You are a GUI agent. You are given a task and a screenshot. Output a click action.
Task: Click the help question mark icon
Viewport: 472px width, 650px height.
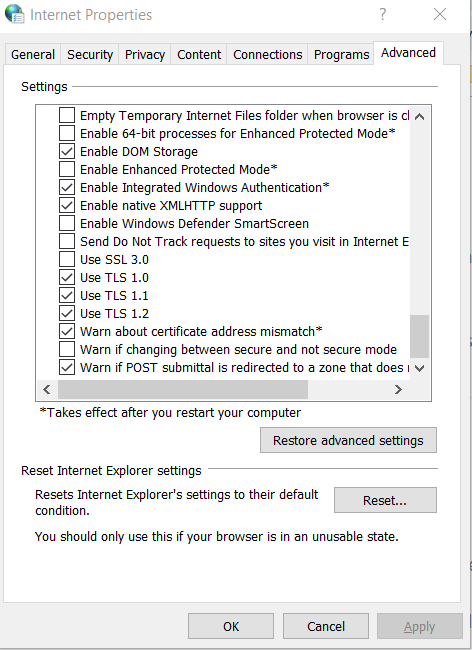pos(382,15)
